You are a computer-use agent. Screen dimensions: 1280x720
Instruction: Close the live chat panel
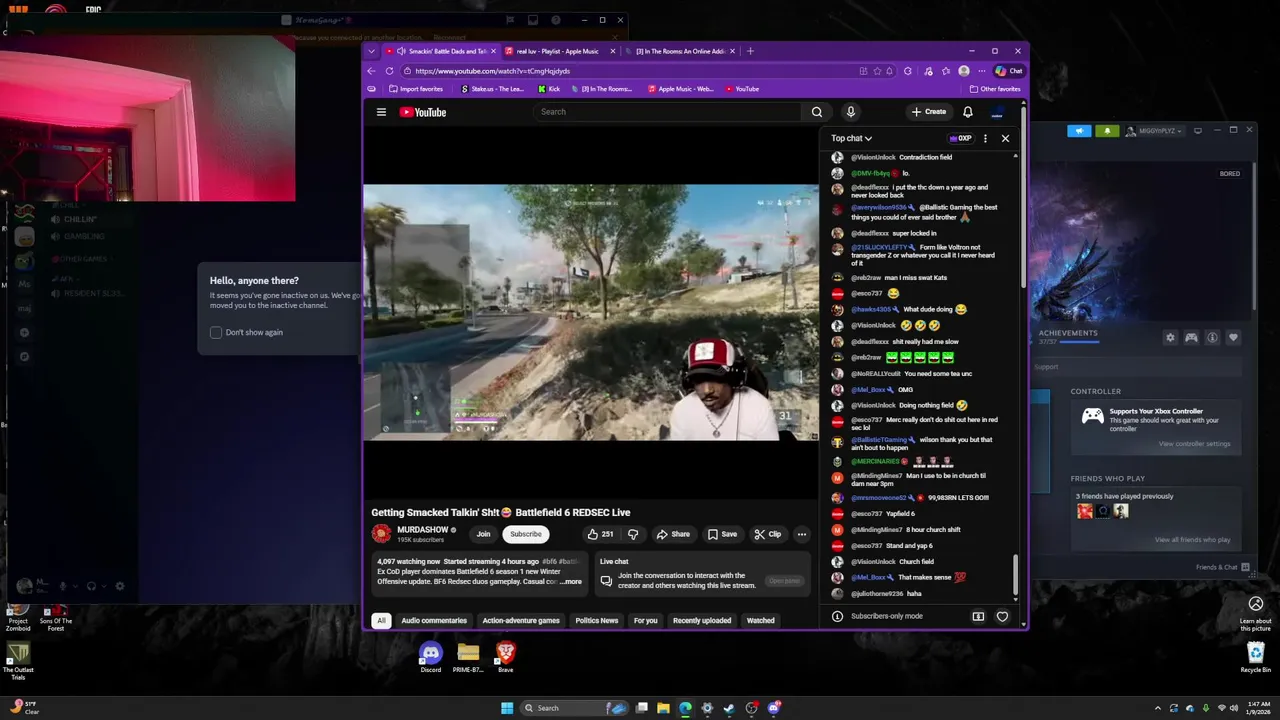coord(1005,138)
